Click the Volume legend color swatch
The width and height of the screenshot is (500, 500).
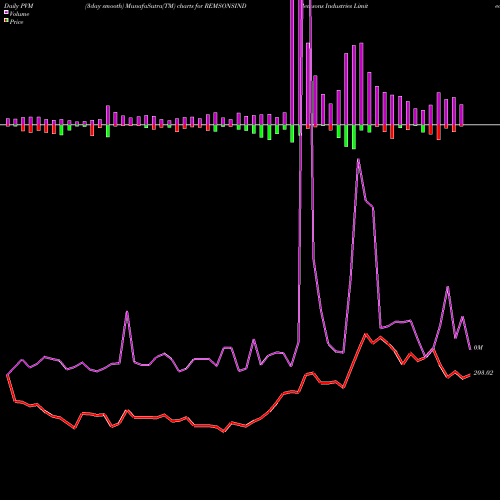point(6,12)
